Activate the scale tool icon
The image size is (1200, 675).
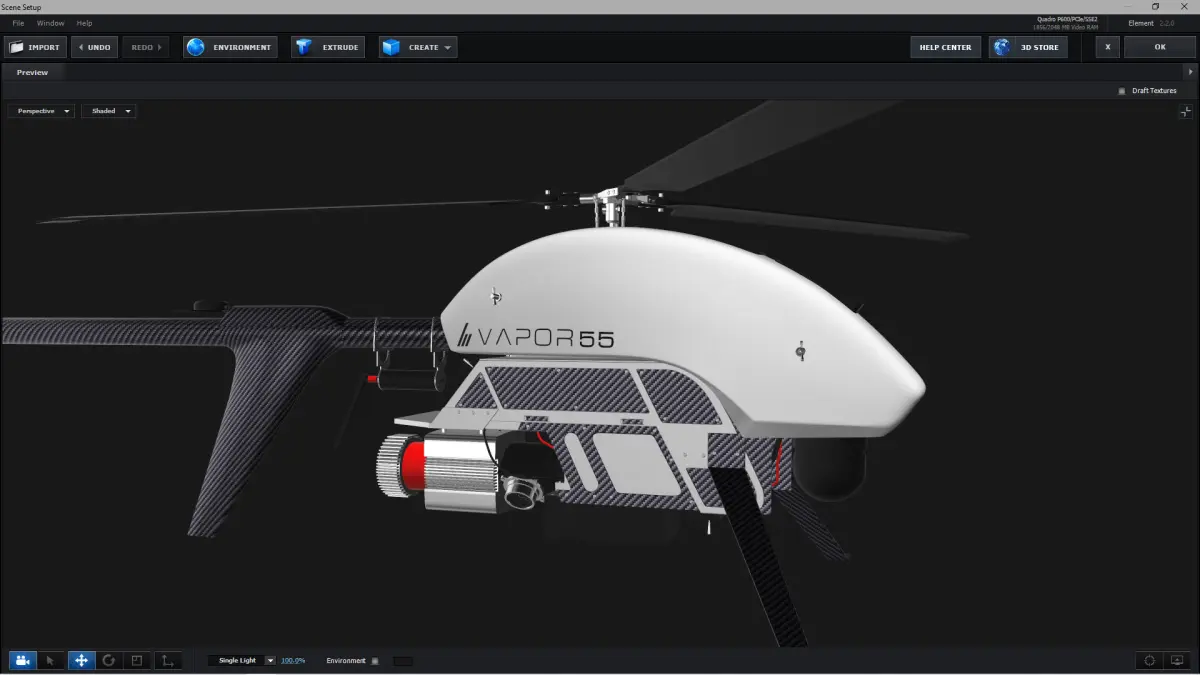coord(138,660)
